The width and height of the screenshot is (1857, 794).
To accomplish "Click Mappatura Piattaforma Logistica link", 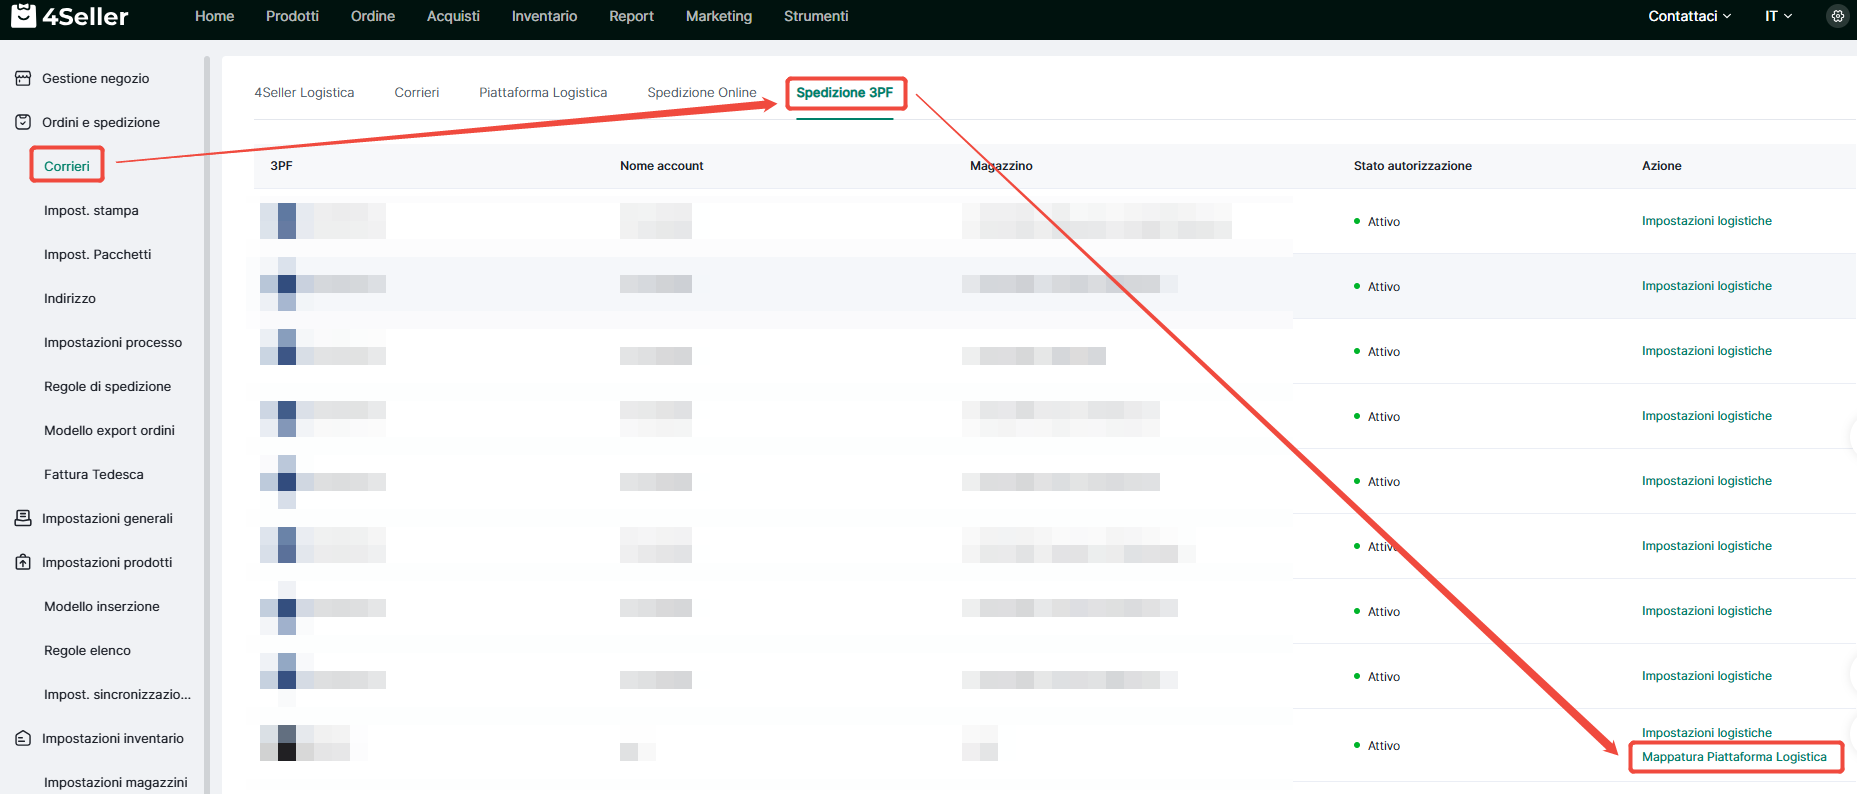I will tap(1733, 757).
